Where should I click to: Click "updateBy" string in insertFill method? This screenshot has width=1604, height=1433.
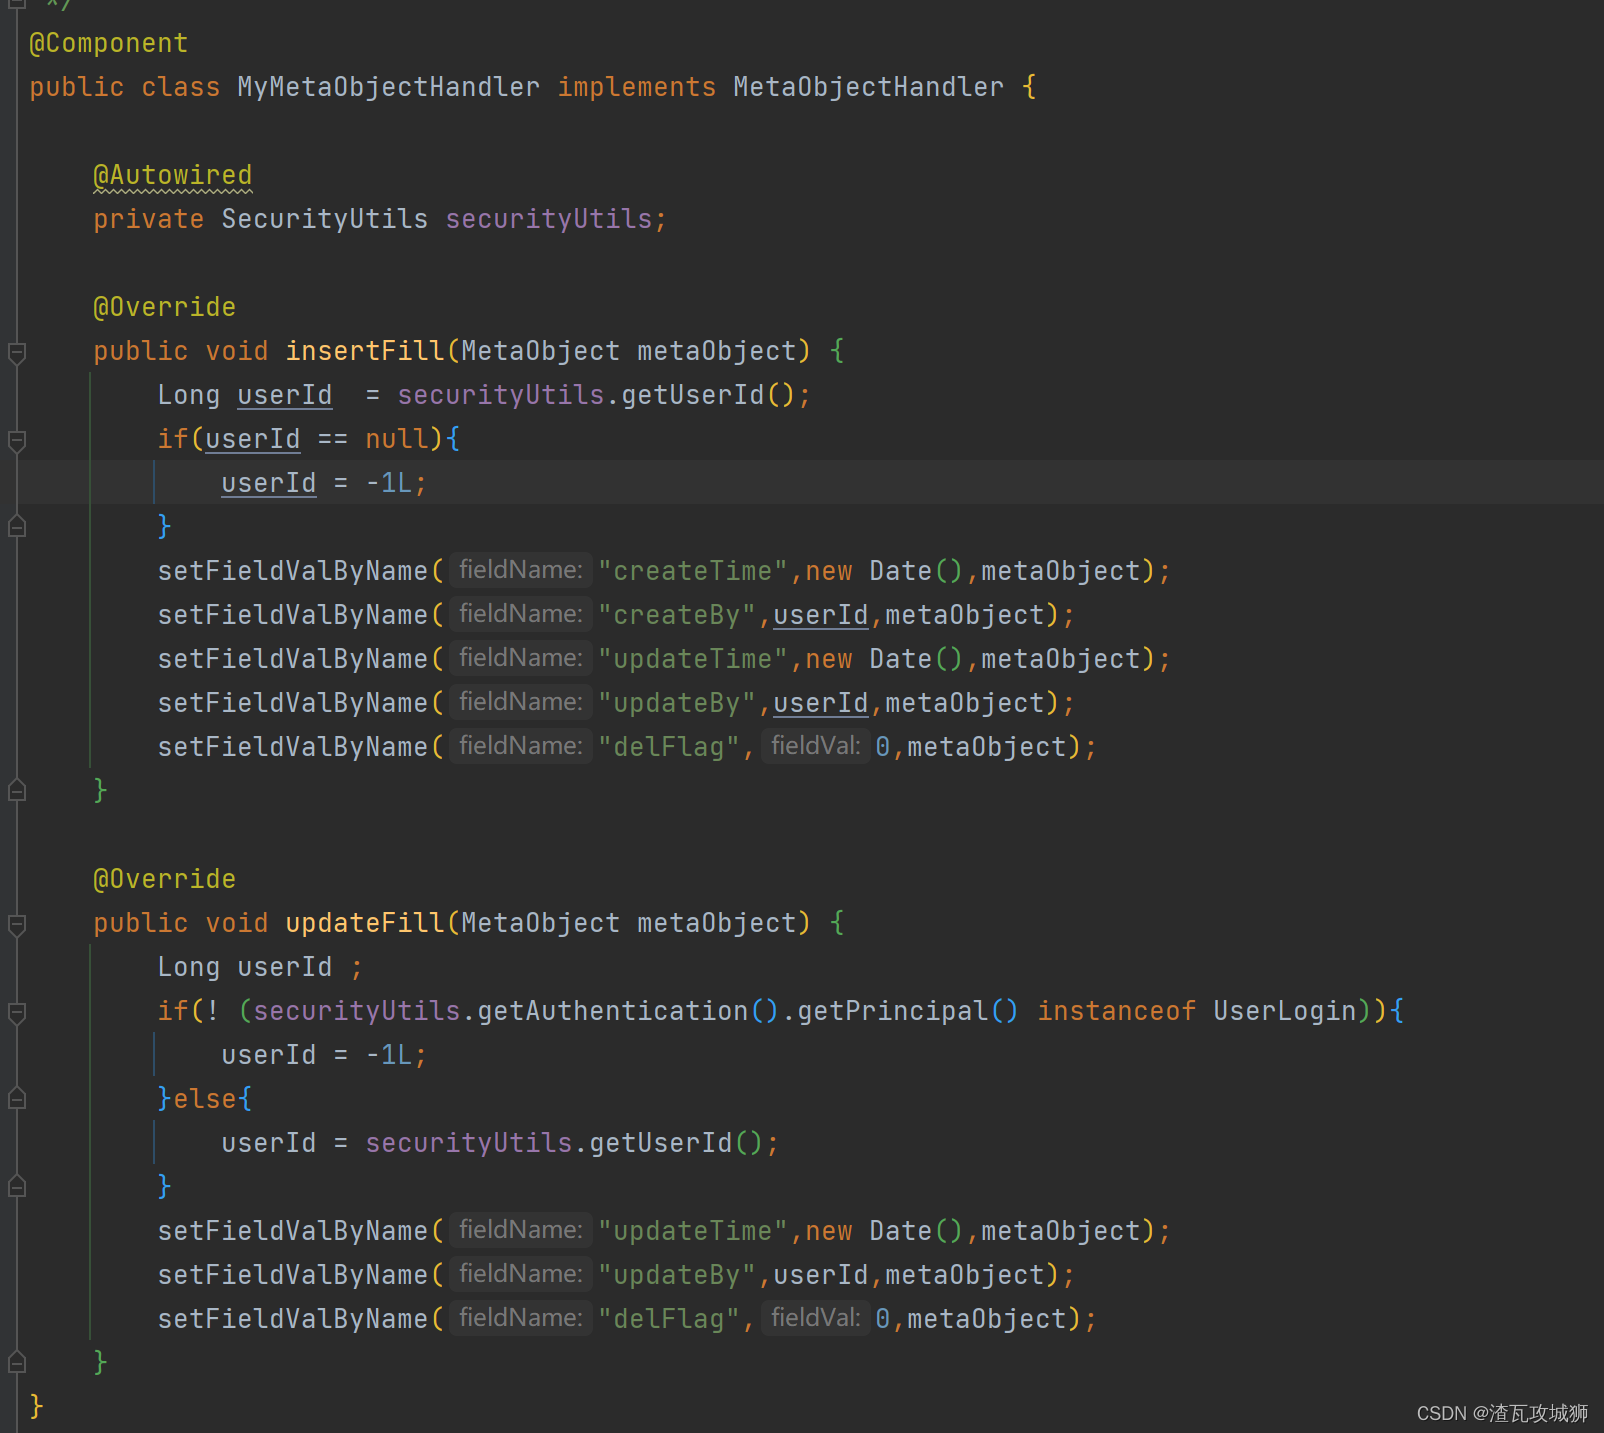tap(676, 703)
